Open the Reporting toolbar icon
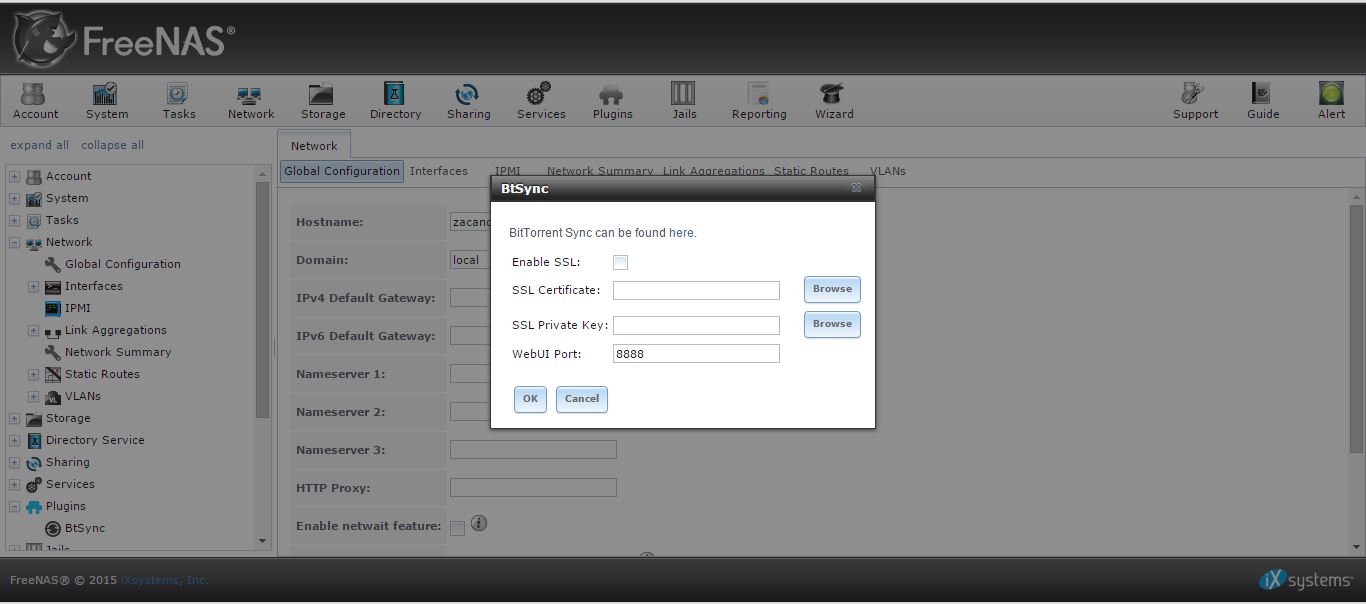Screen dimensions: 1366x604 pos(759,101)
